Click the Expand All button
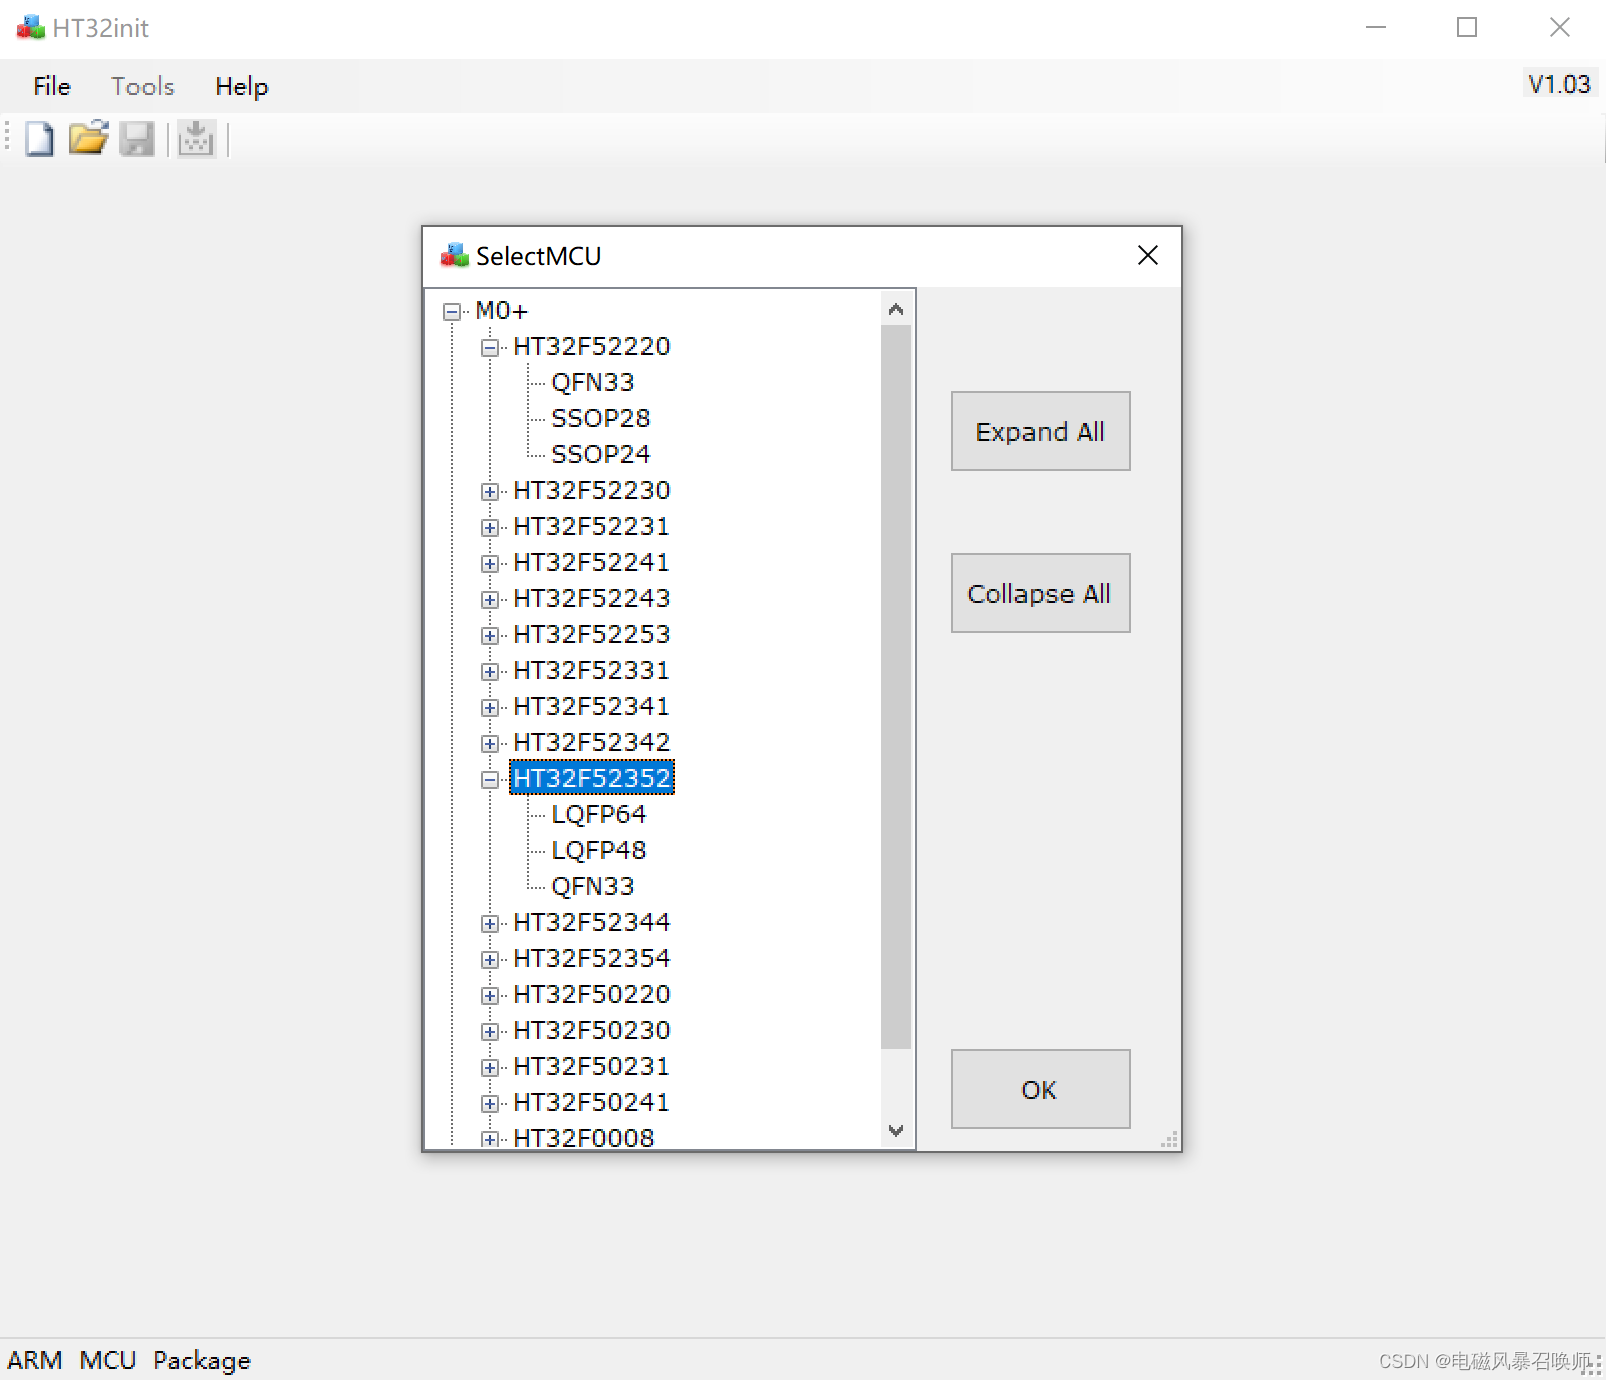Viewport: 1606px width, 1380px height. 1040,431
